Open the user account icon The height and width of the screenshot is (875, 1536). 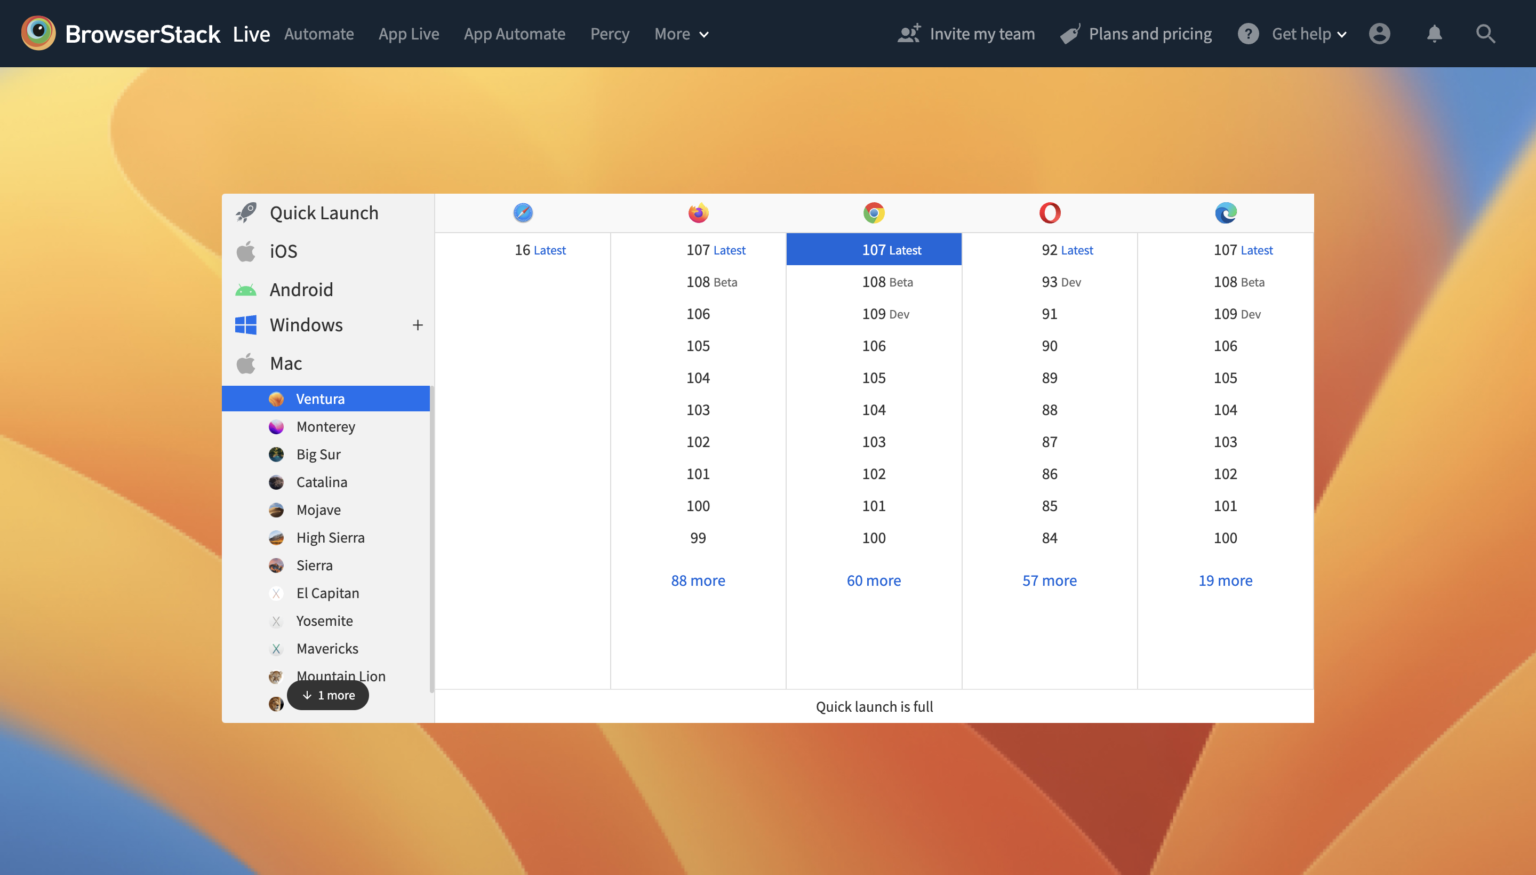pos(1380,34)
